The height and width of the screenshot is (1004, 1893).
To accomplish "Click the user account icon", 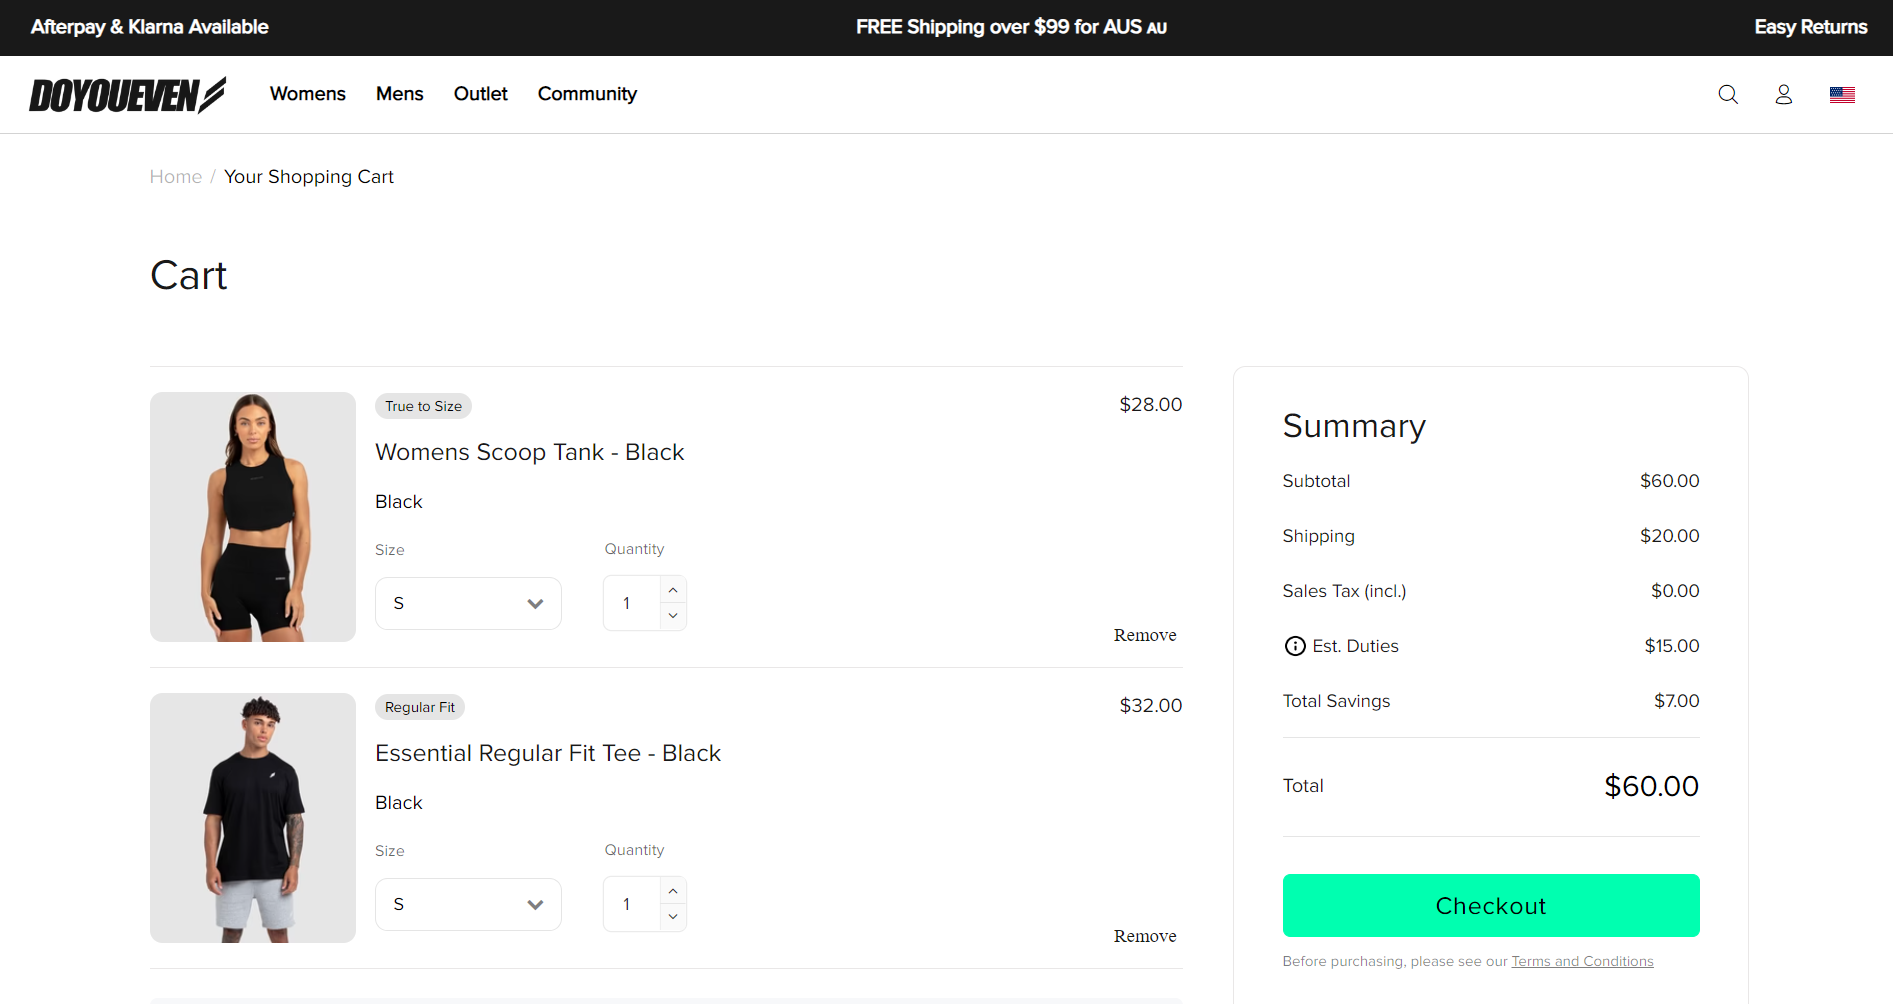I will pos(1783,94).
